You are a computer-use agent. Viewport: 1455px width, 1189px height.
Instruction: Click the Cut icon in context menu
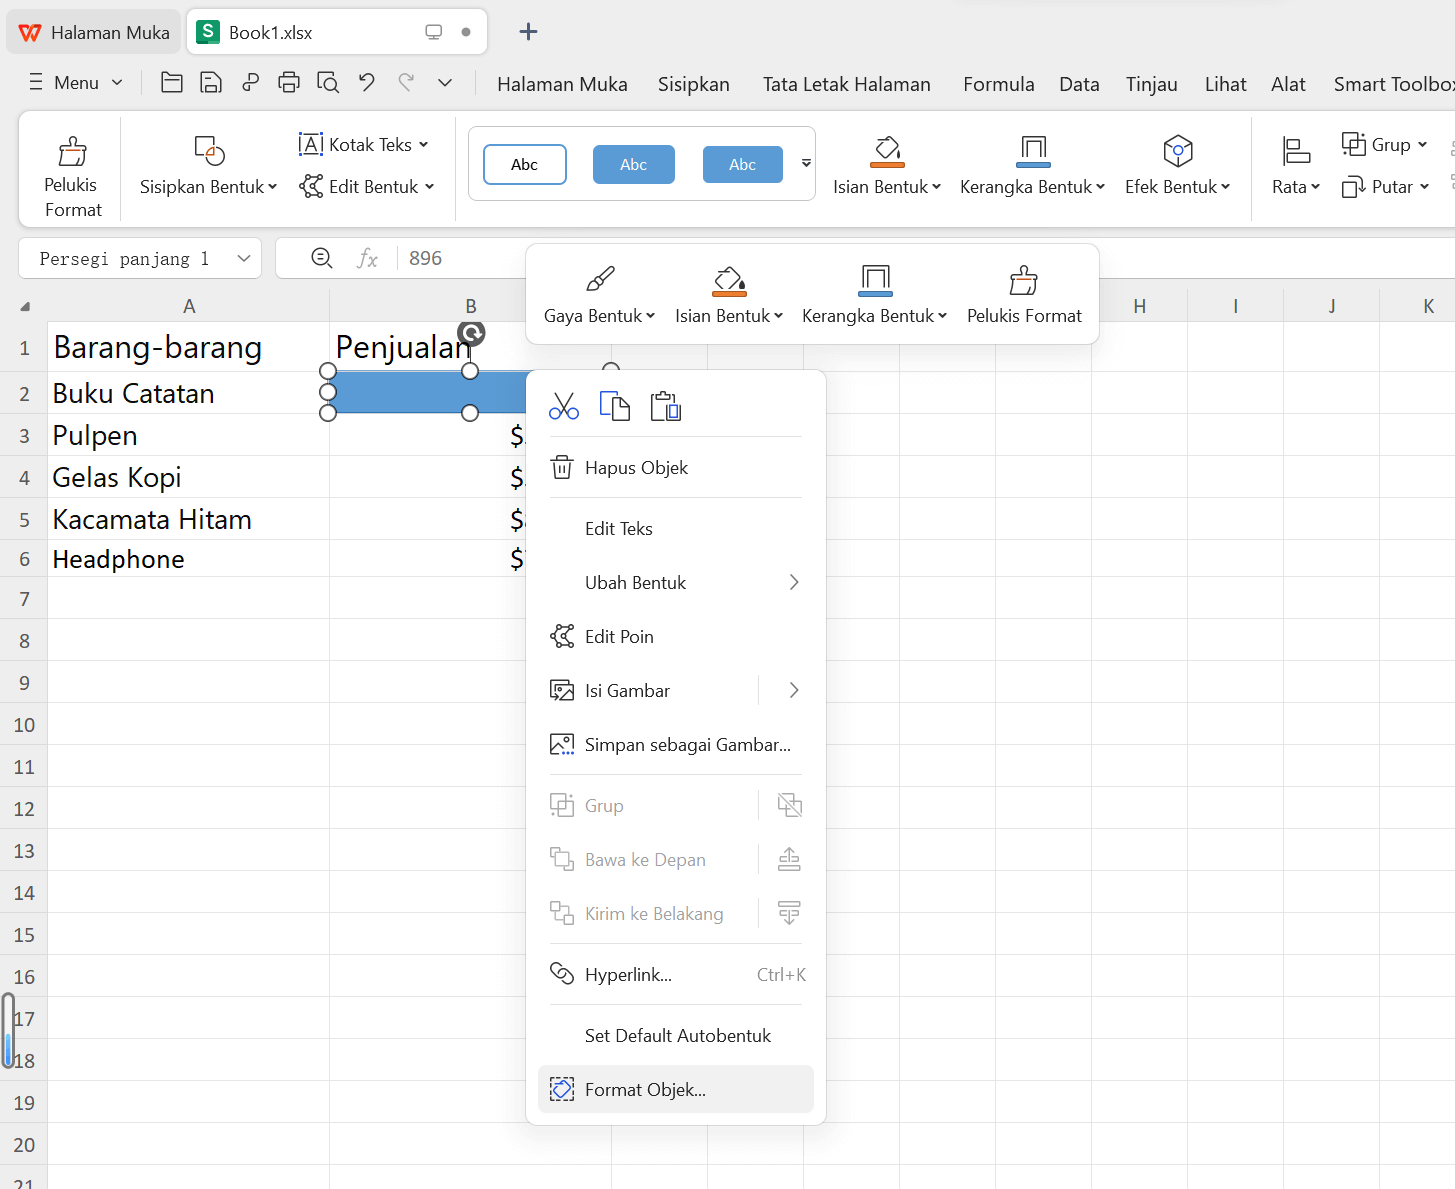tap(564, 406)
